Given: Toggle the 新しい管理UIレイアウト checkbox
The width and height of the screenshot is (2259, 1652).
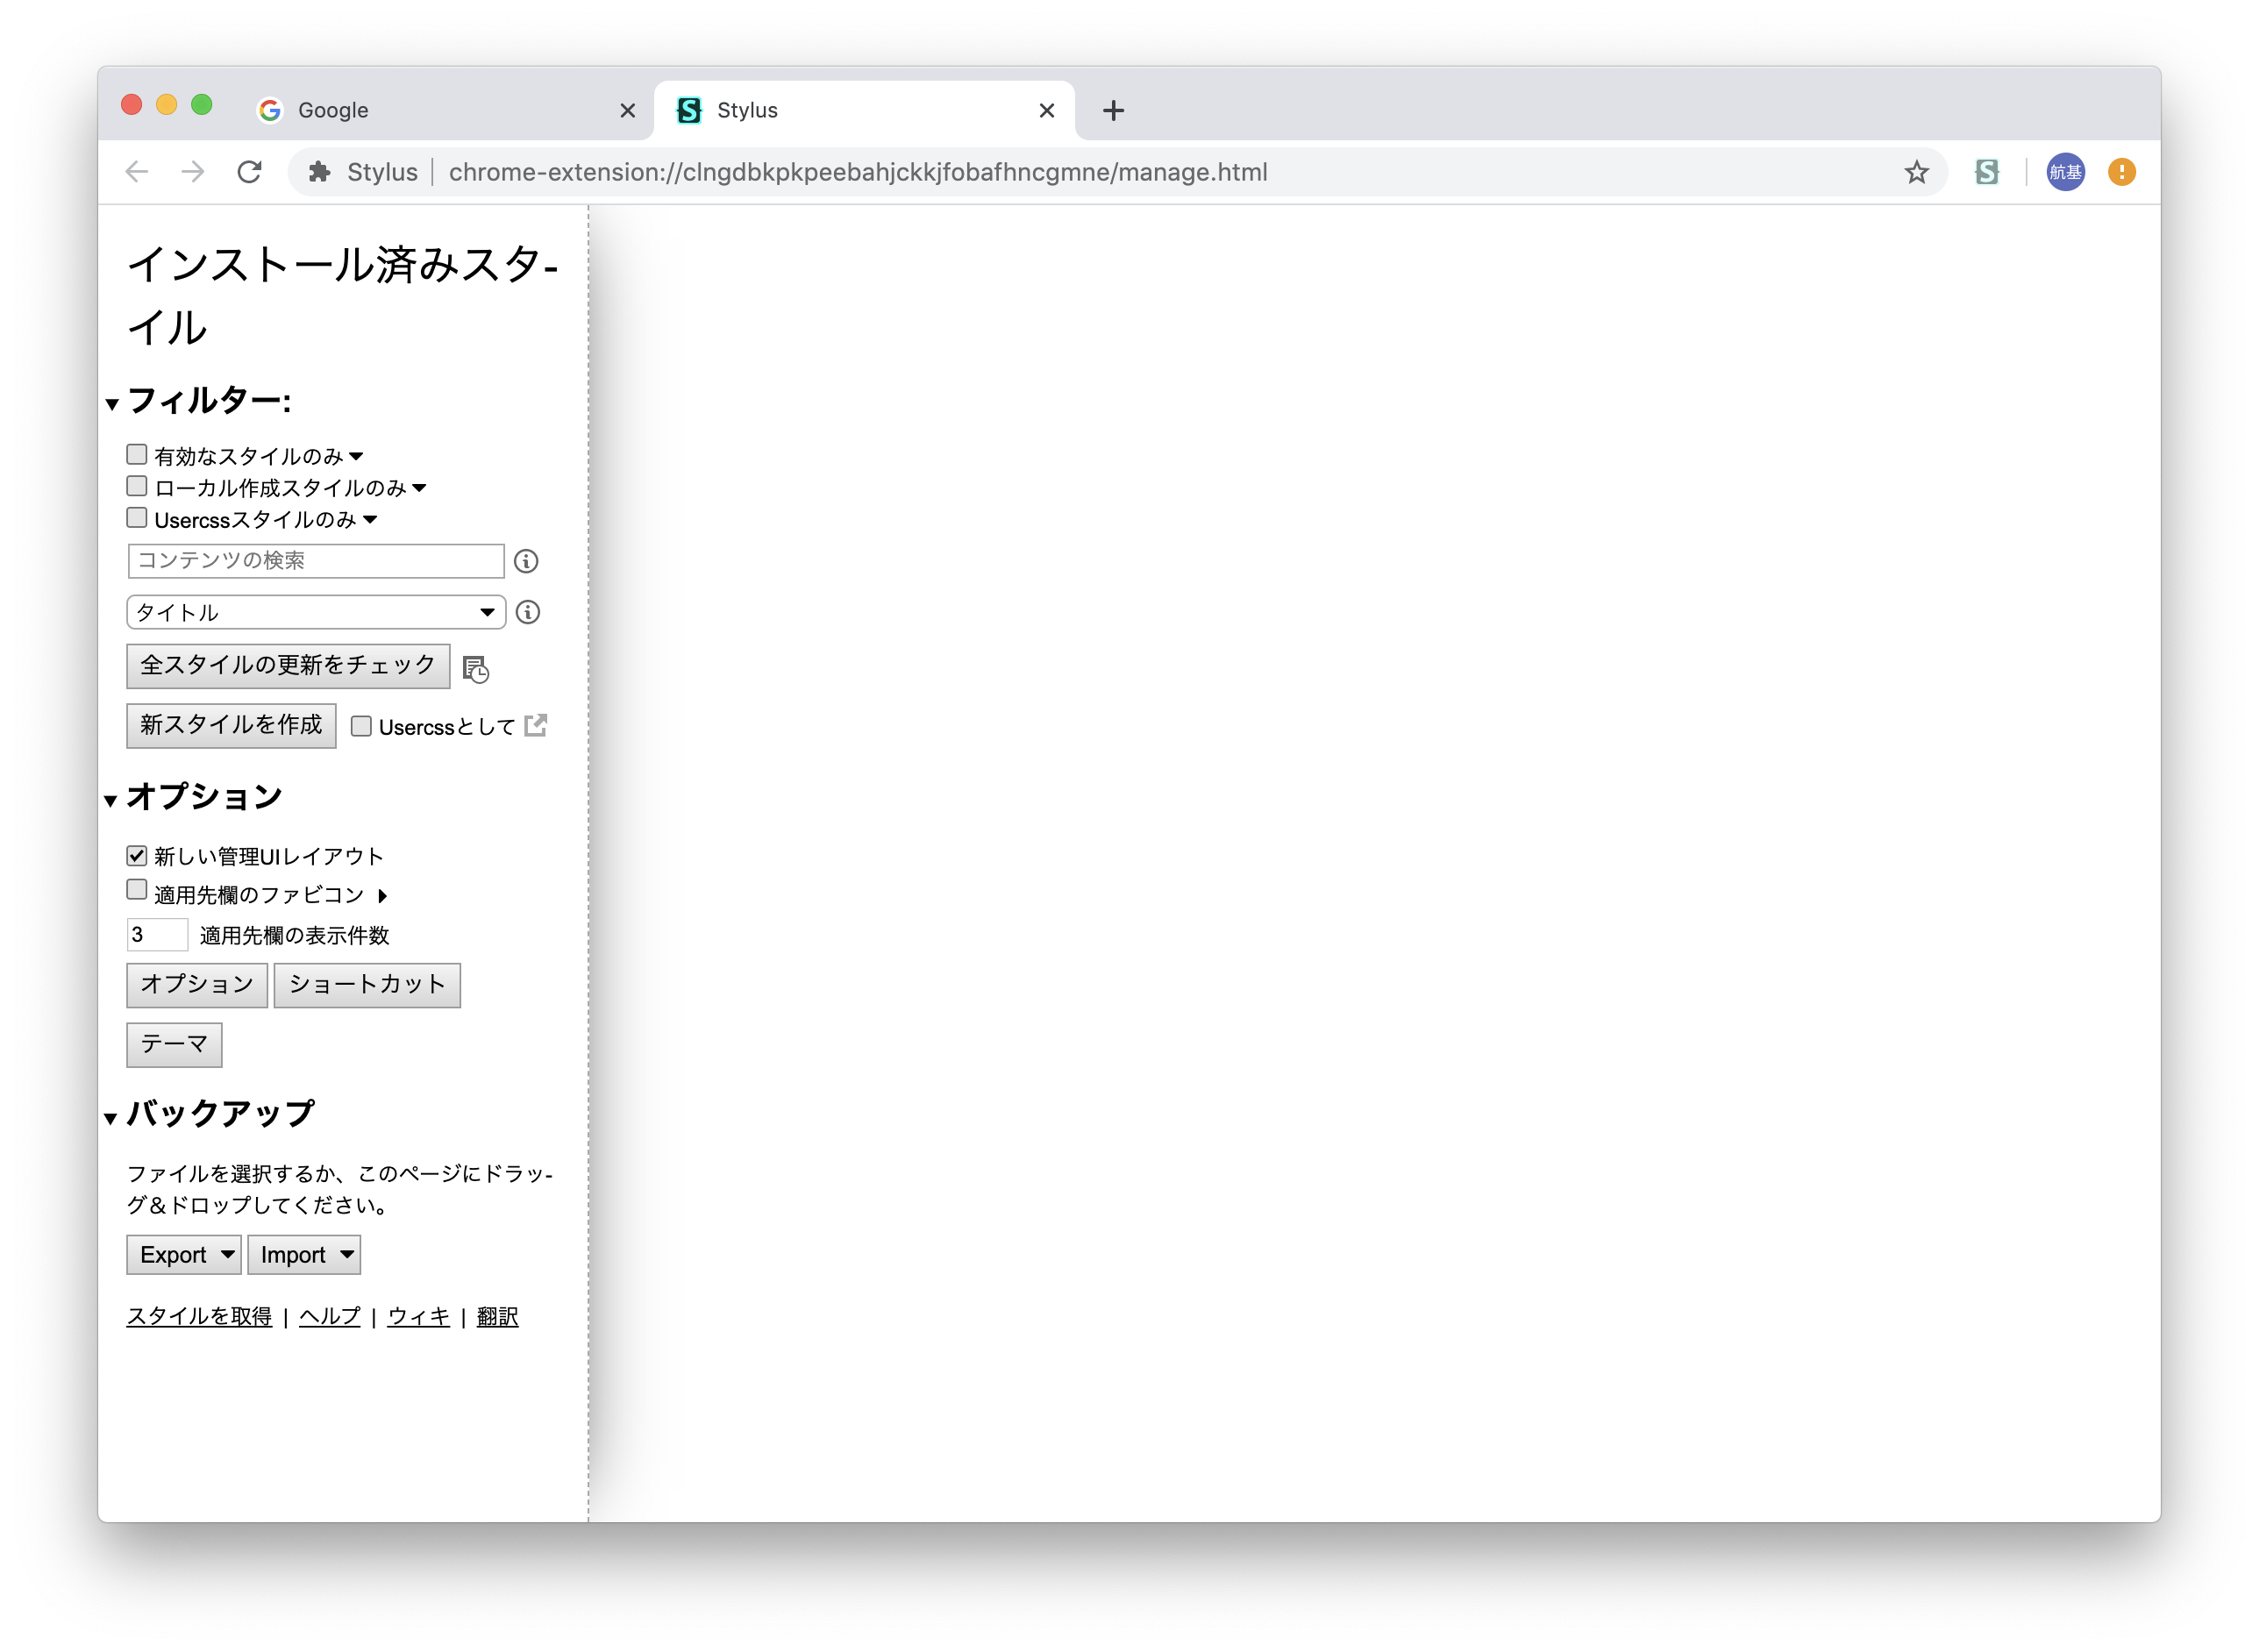Looking at the screenshot, I should pyautogui.click(x=137, y=855).
